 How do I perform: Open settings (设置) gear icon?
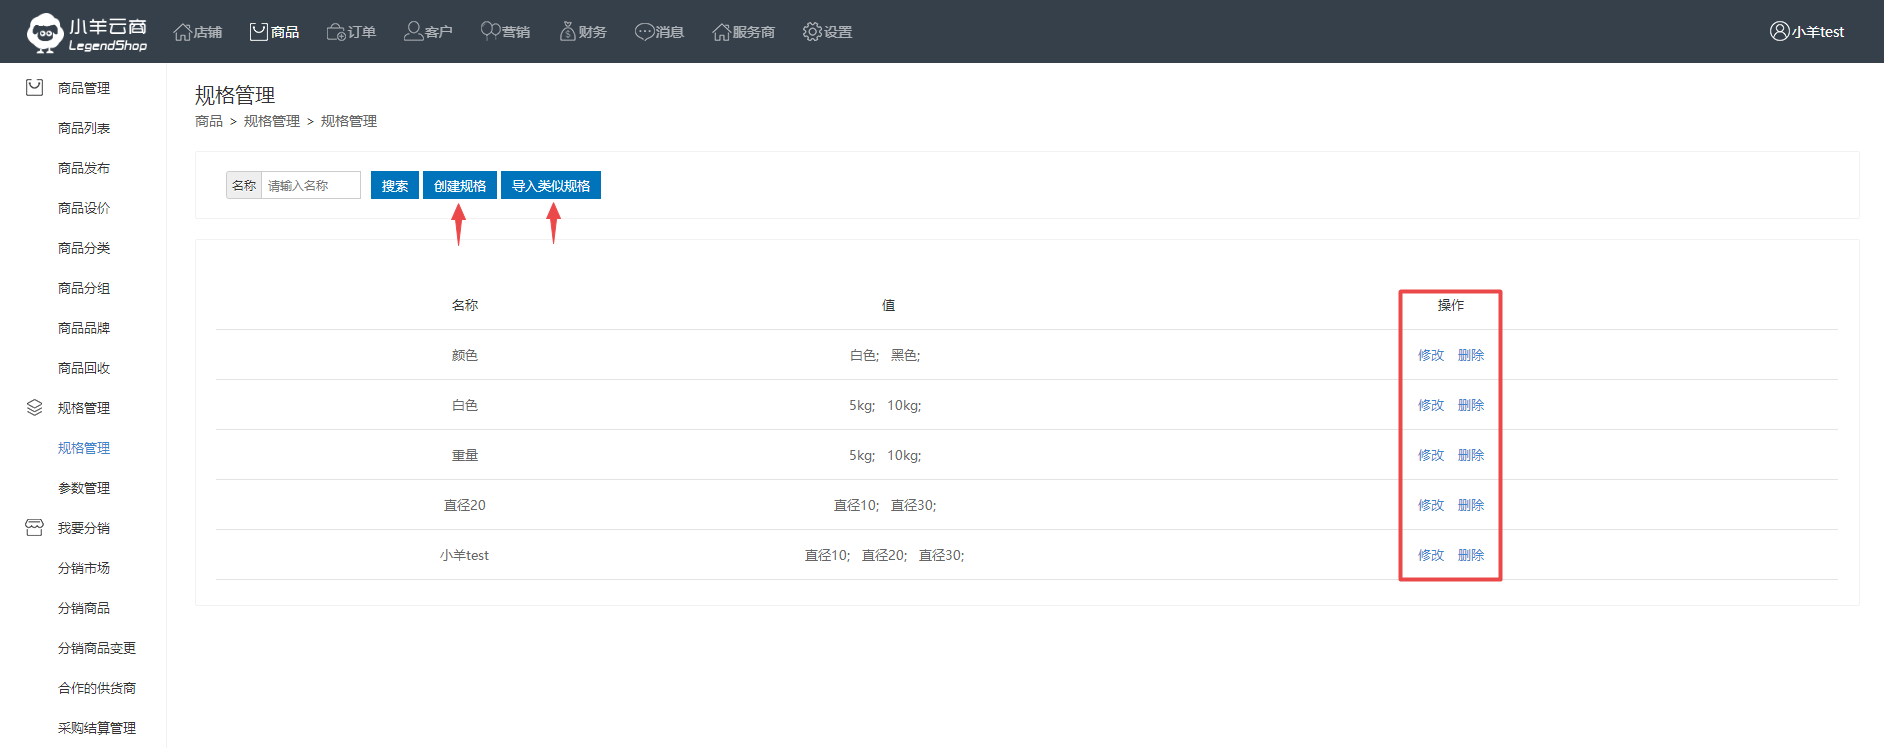(x=812, y=32)
